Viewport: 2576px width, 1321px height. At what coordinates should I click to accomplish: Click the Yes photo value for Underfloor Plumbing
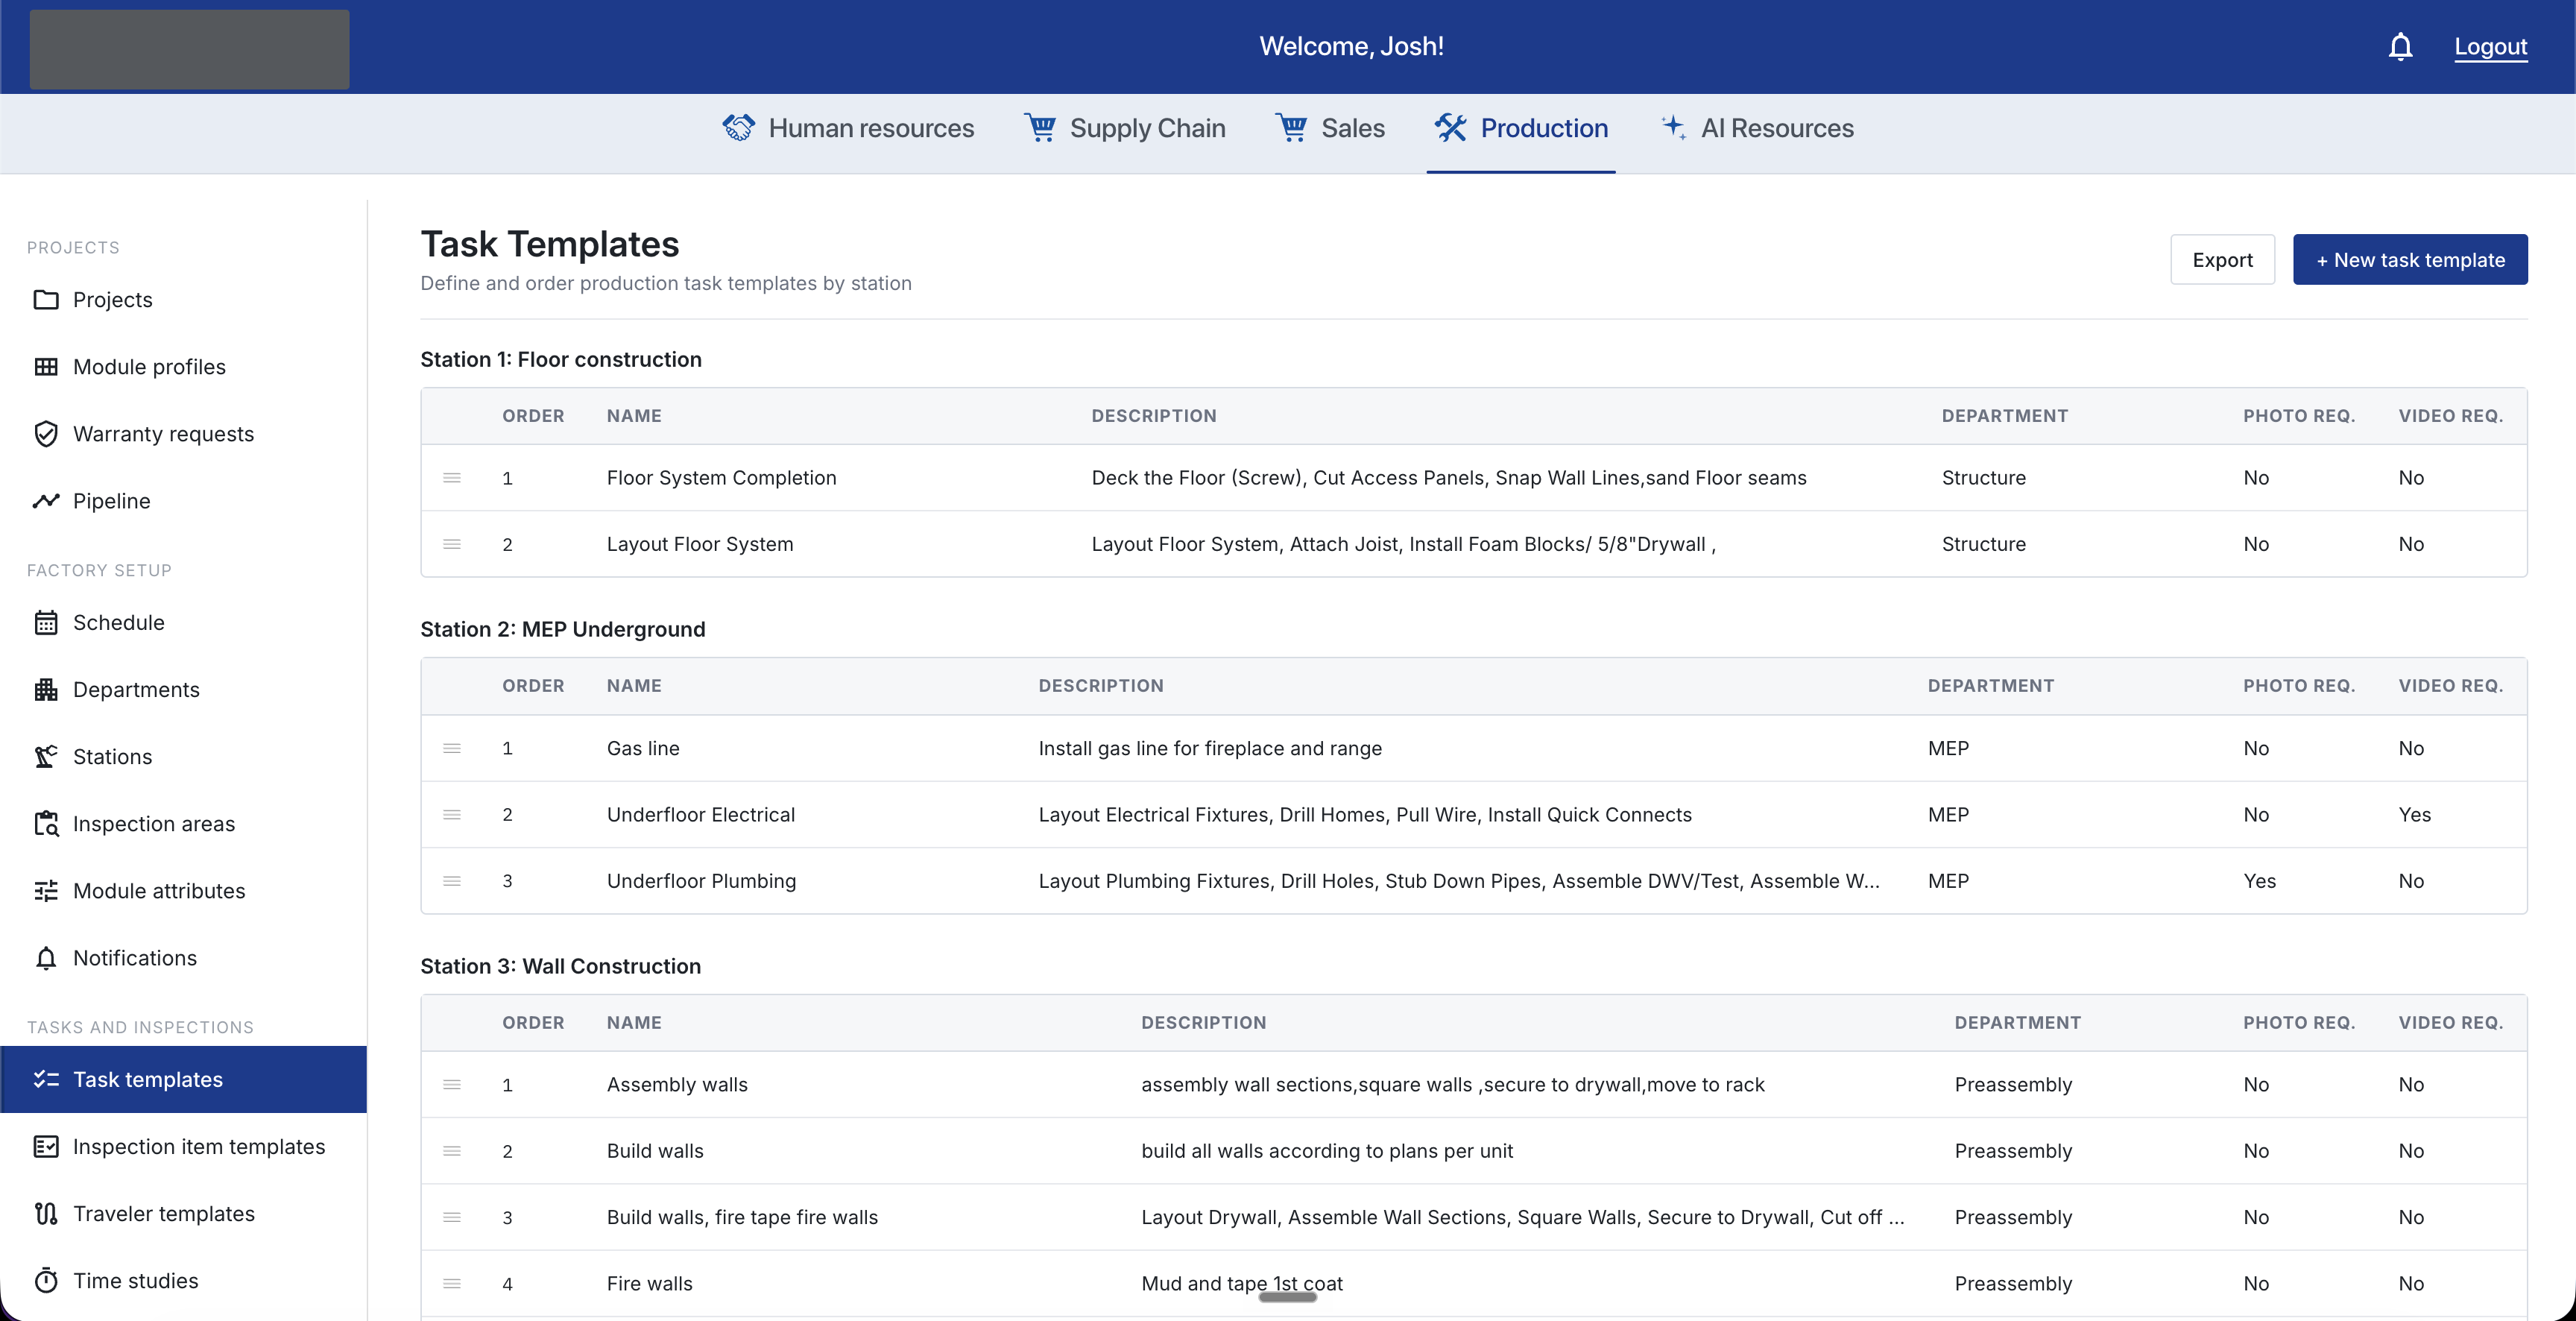click(x=2259, y=881)
